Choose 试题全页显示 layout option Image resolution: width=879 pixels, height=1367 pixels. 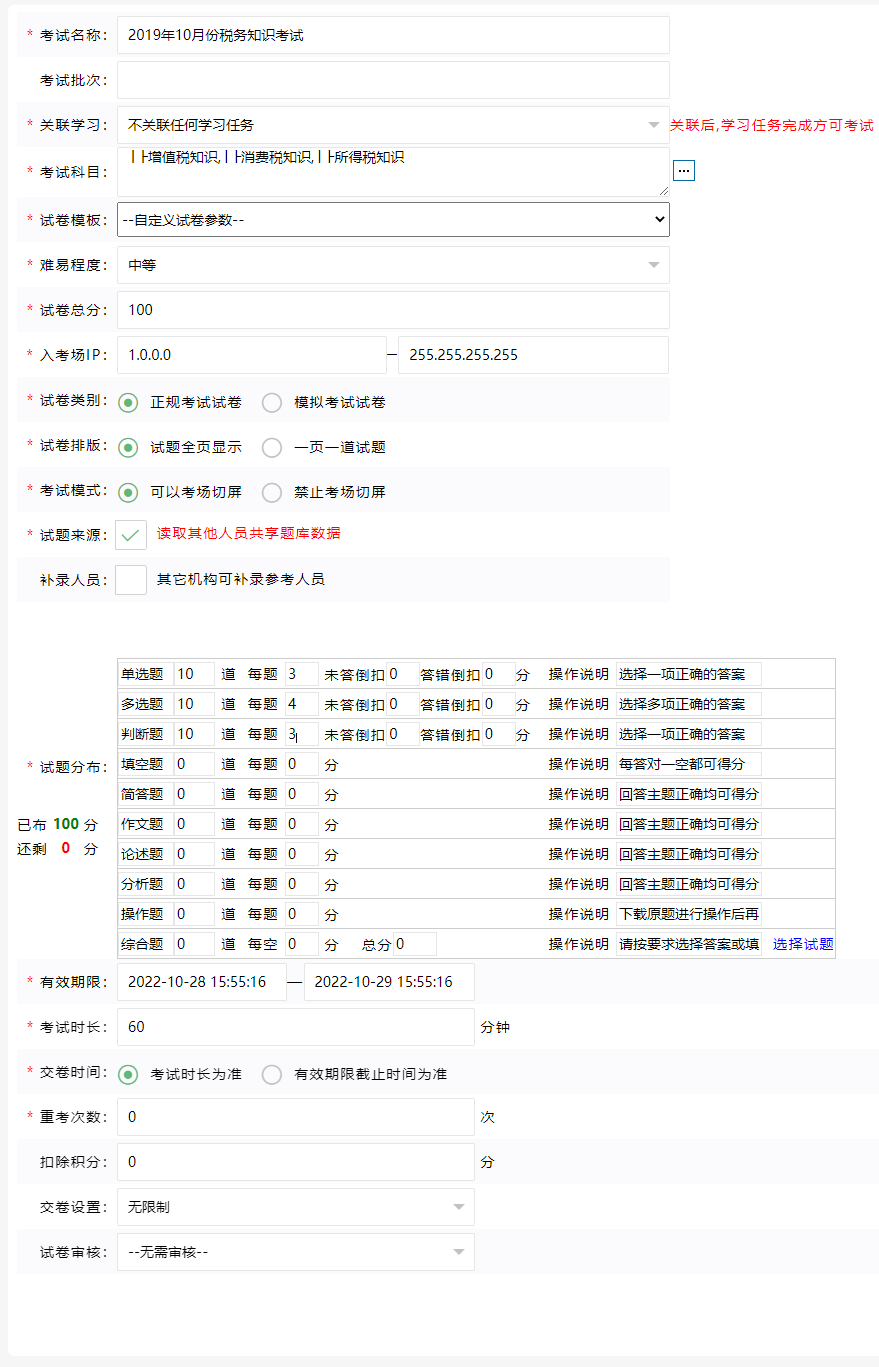pyautogui.click(x=128, y=448)
